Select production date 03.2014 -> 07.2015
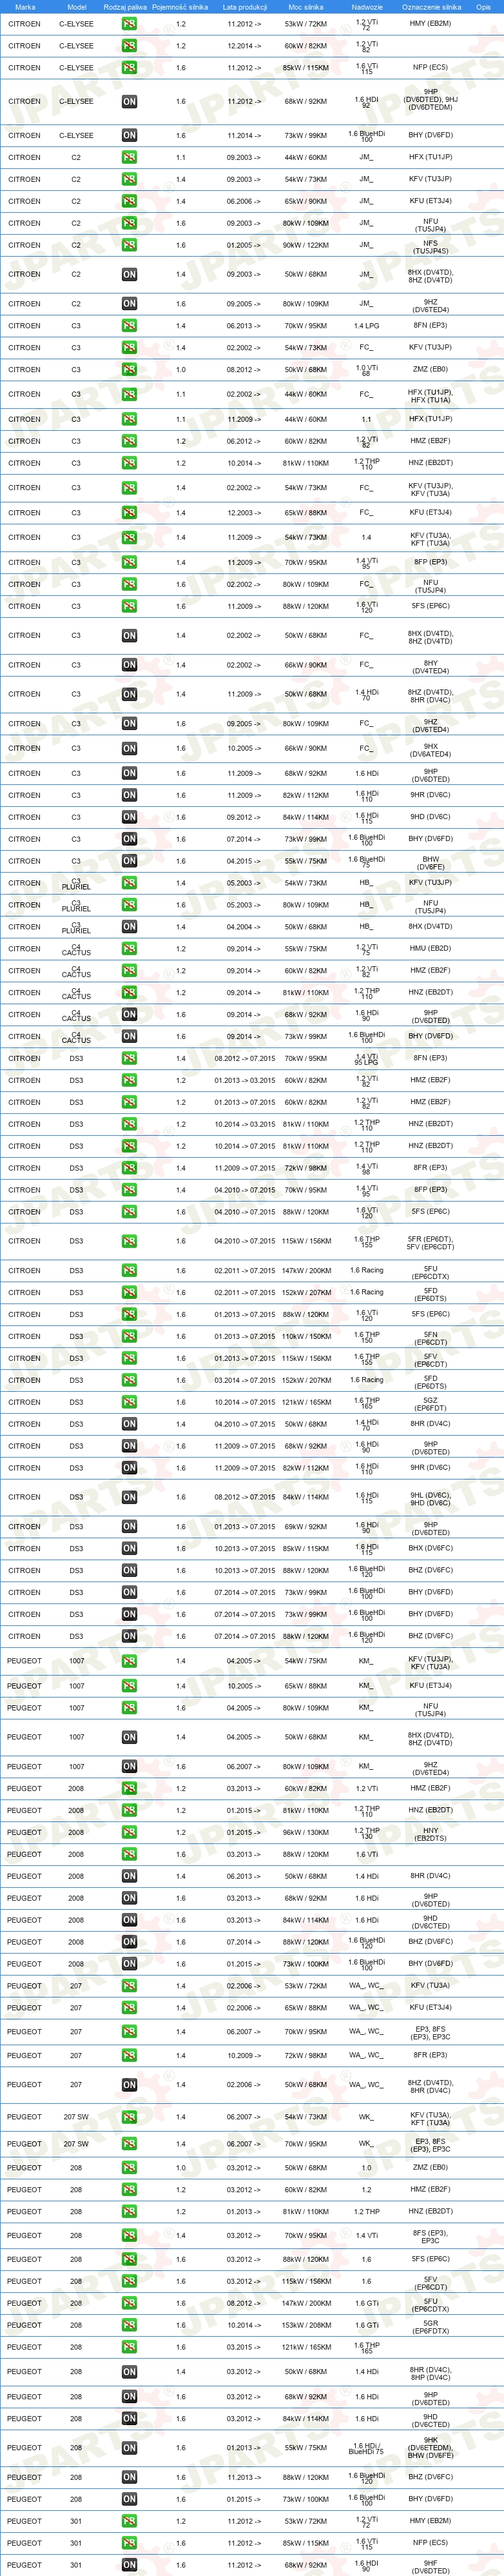The image size is (504, 2576). [x=244, y=1380]
